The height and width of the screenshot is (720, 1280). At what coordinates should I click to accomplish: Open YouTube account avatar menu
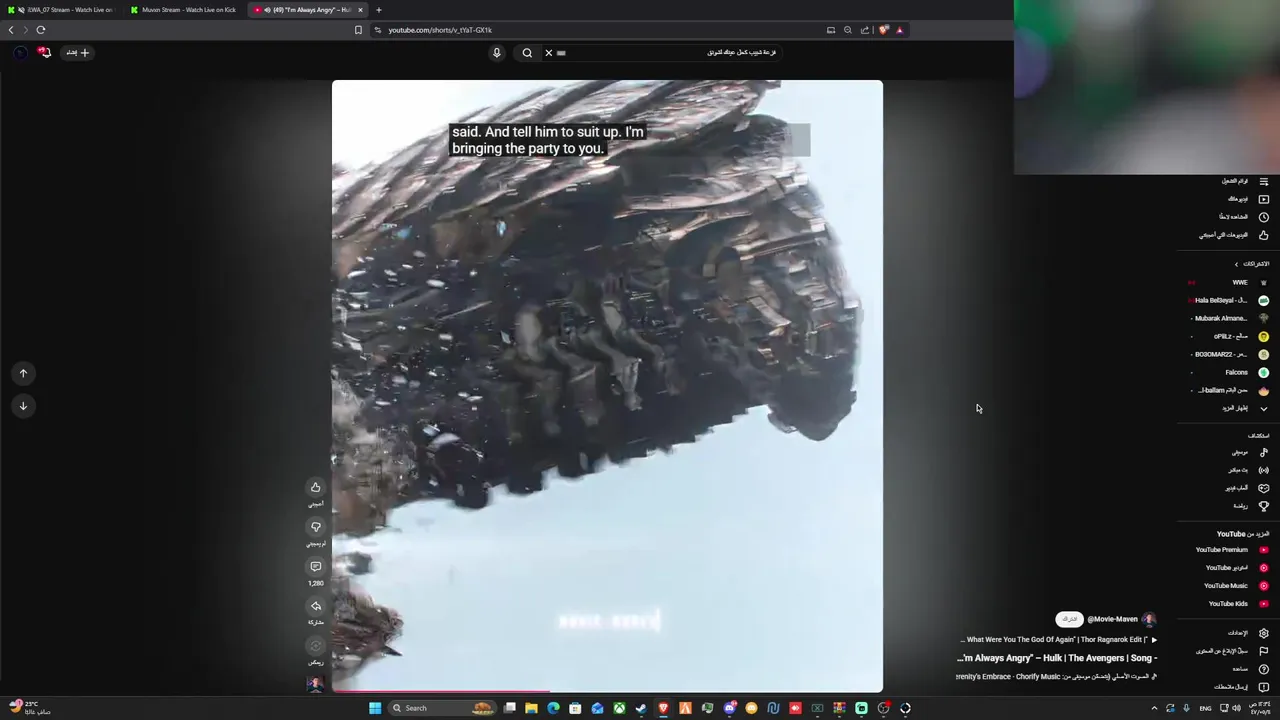[20, 52]
